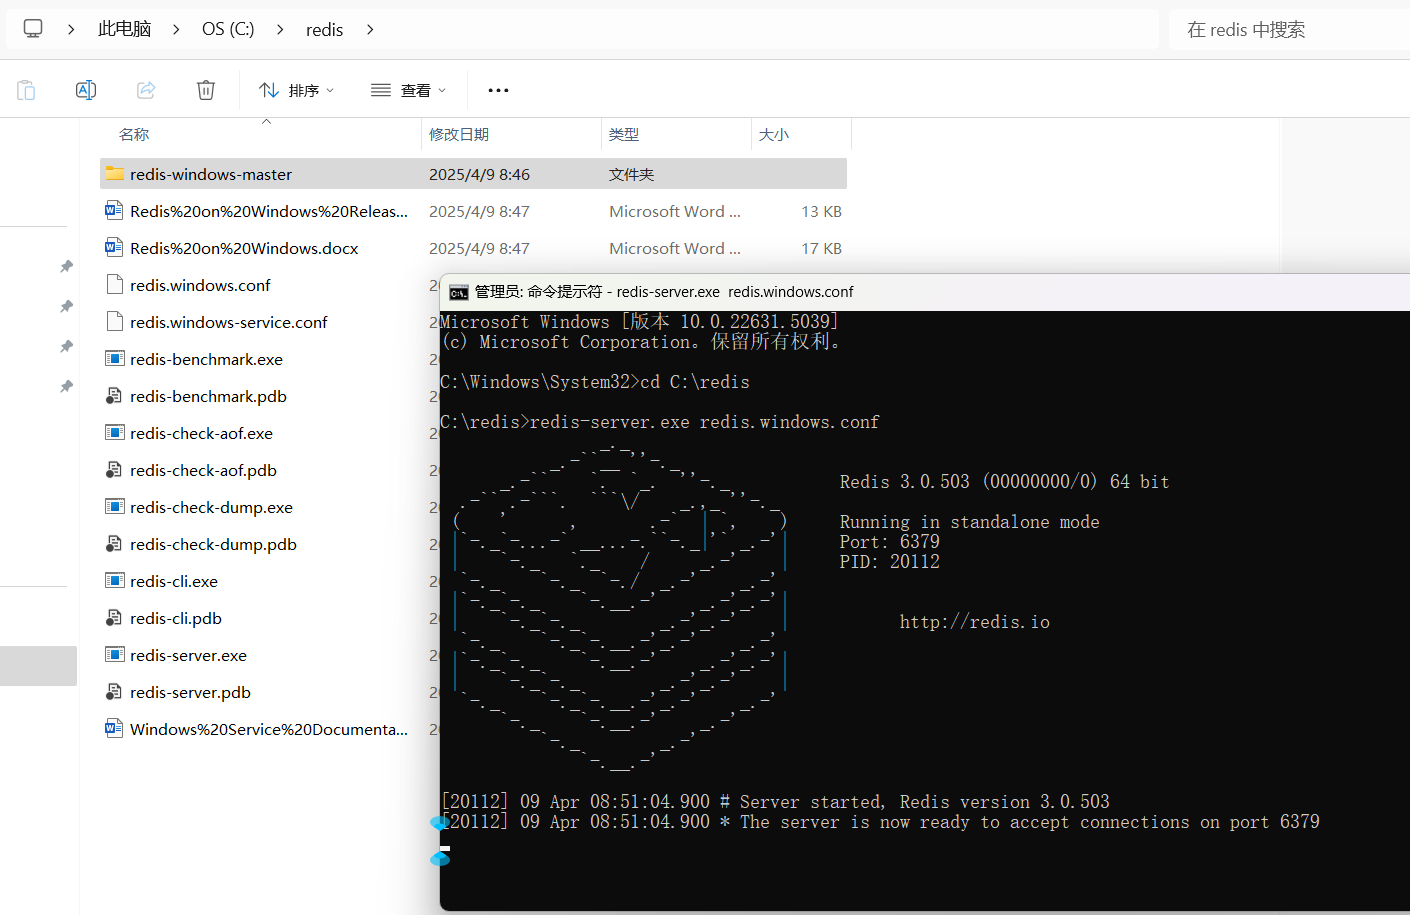The image size is (1410, 915).
Task: Select redis-check-dump.exe file icon
Action: click(x=115, y=506)
